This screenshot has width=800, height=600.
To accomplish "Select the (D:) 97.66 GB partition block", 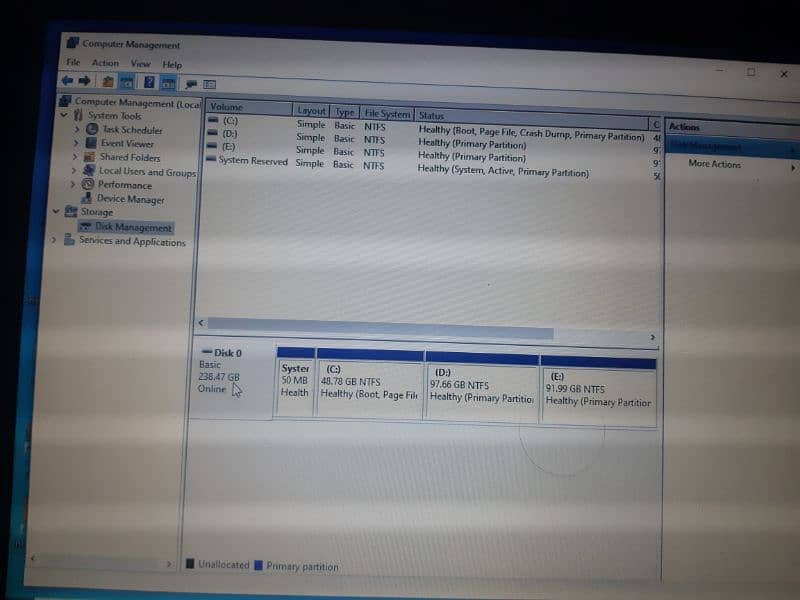I will (x=482, y=390).
